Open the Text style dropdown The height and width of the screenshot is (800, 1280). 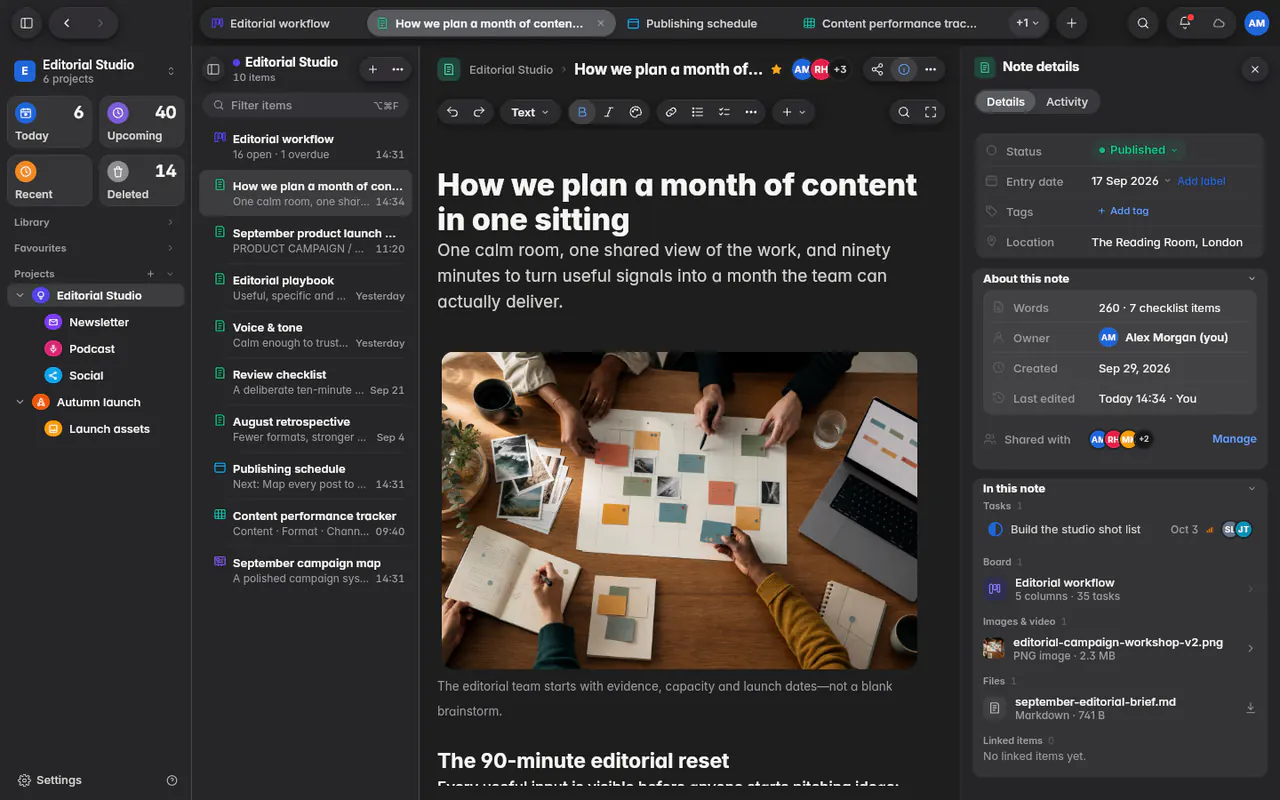[530, 112]
